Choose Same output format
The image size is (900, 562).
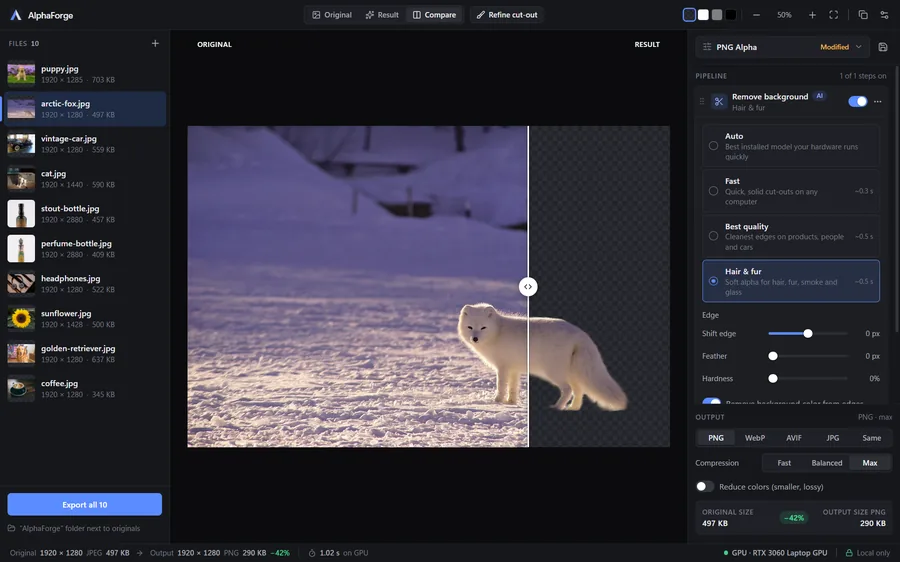[x=871, y=437]
